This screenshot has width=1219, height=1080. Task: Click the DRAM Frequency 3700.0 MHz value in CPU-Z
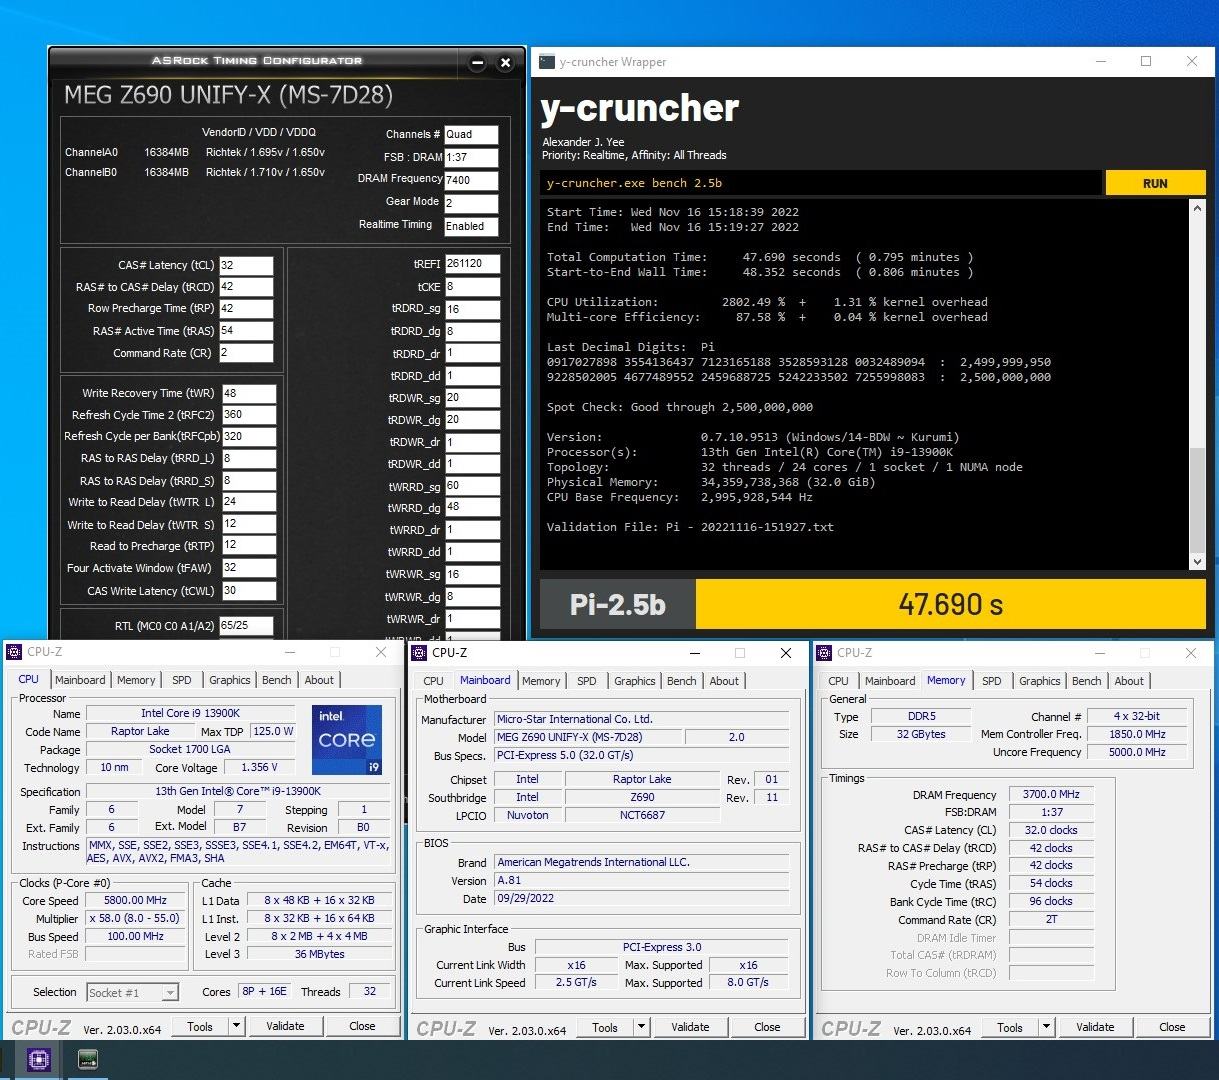(x=1051, y=795)
